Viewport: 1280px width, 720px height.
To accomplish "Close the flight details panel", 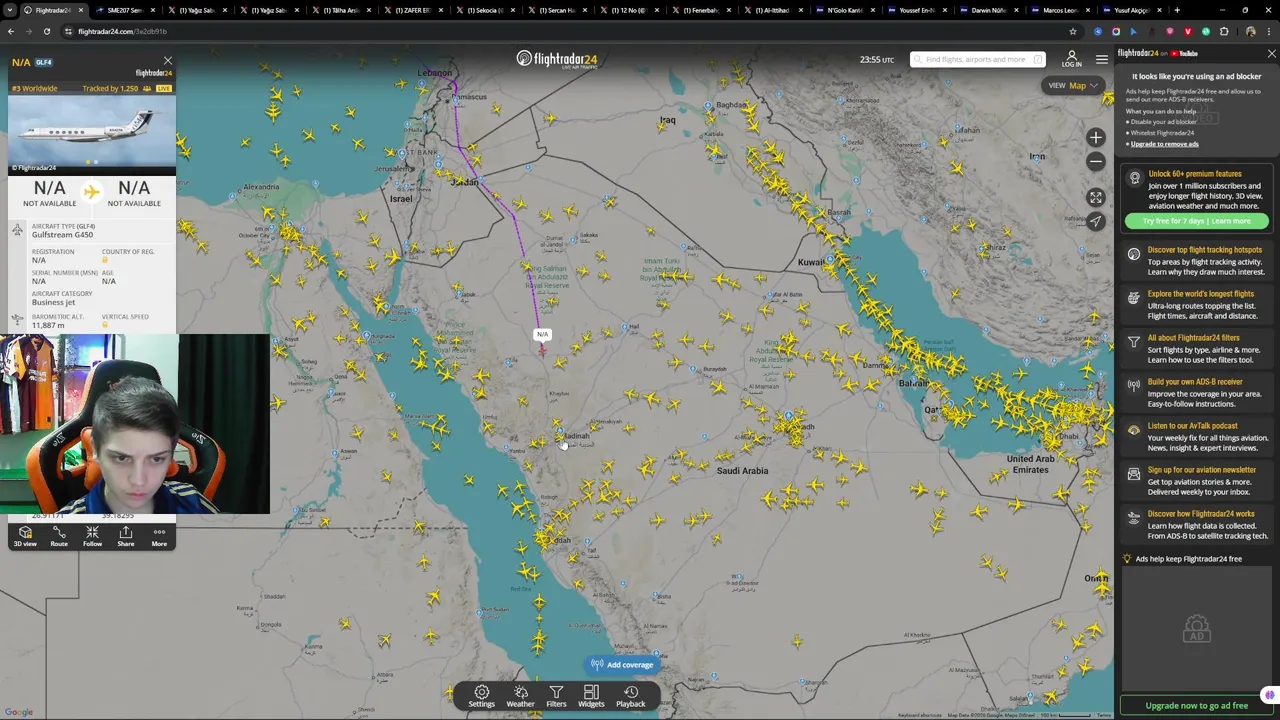I will (167, 61).
